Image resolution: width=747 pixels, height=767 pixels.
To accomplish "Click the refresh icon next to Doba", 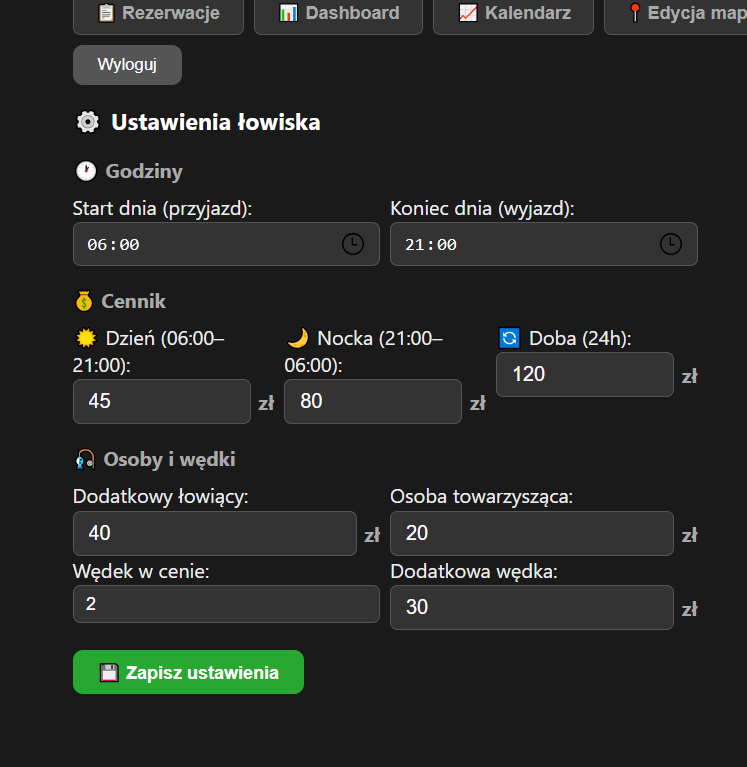I will click(x=509, y=338).
